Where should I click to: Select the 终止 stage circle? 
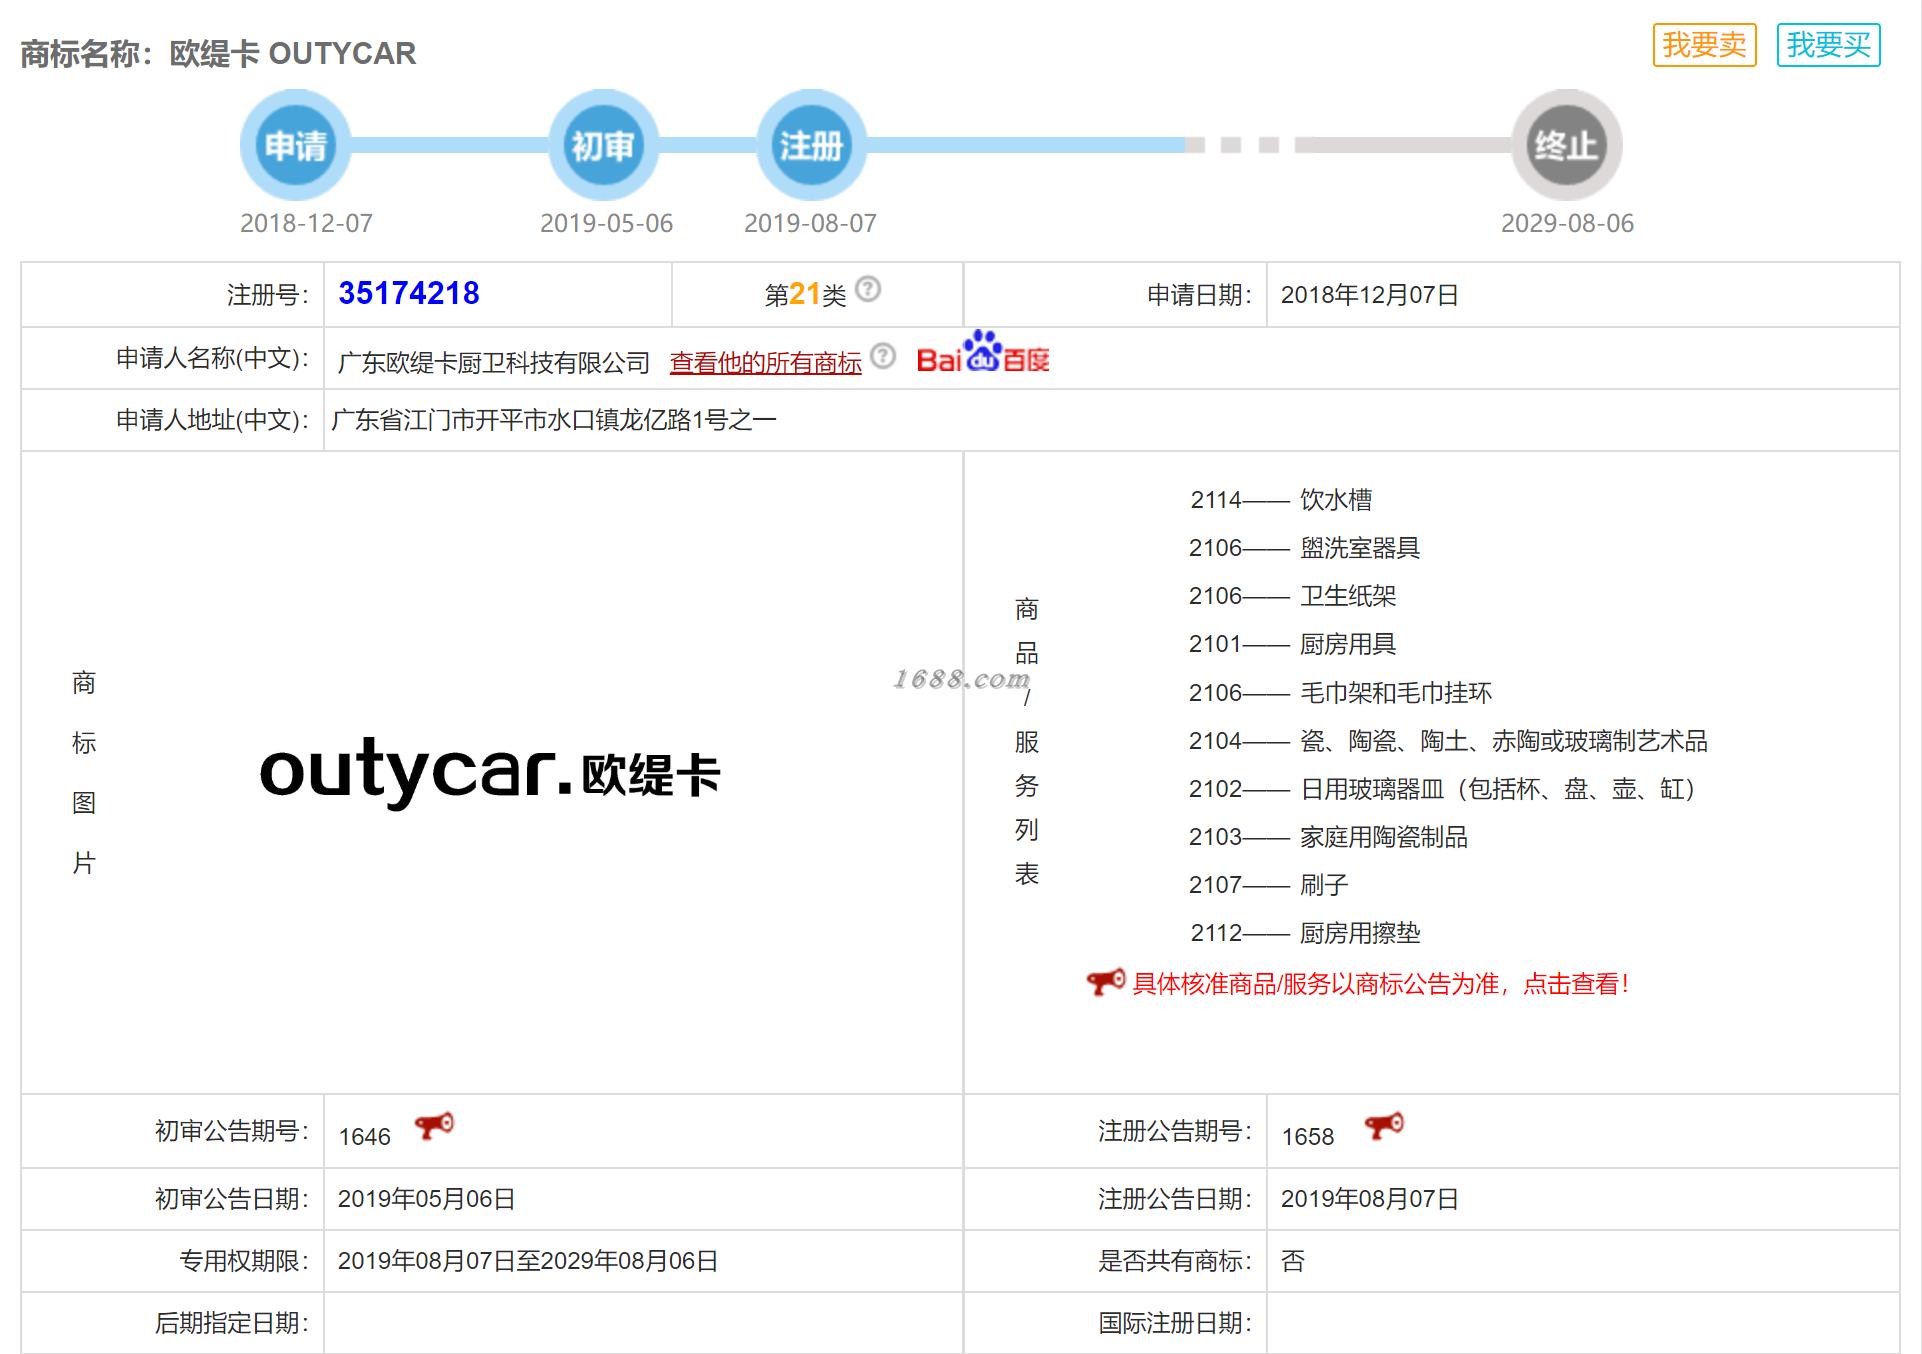pos(1566,145)
